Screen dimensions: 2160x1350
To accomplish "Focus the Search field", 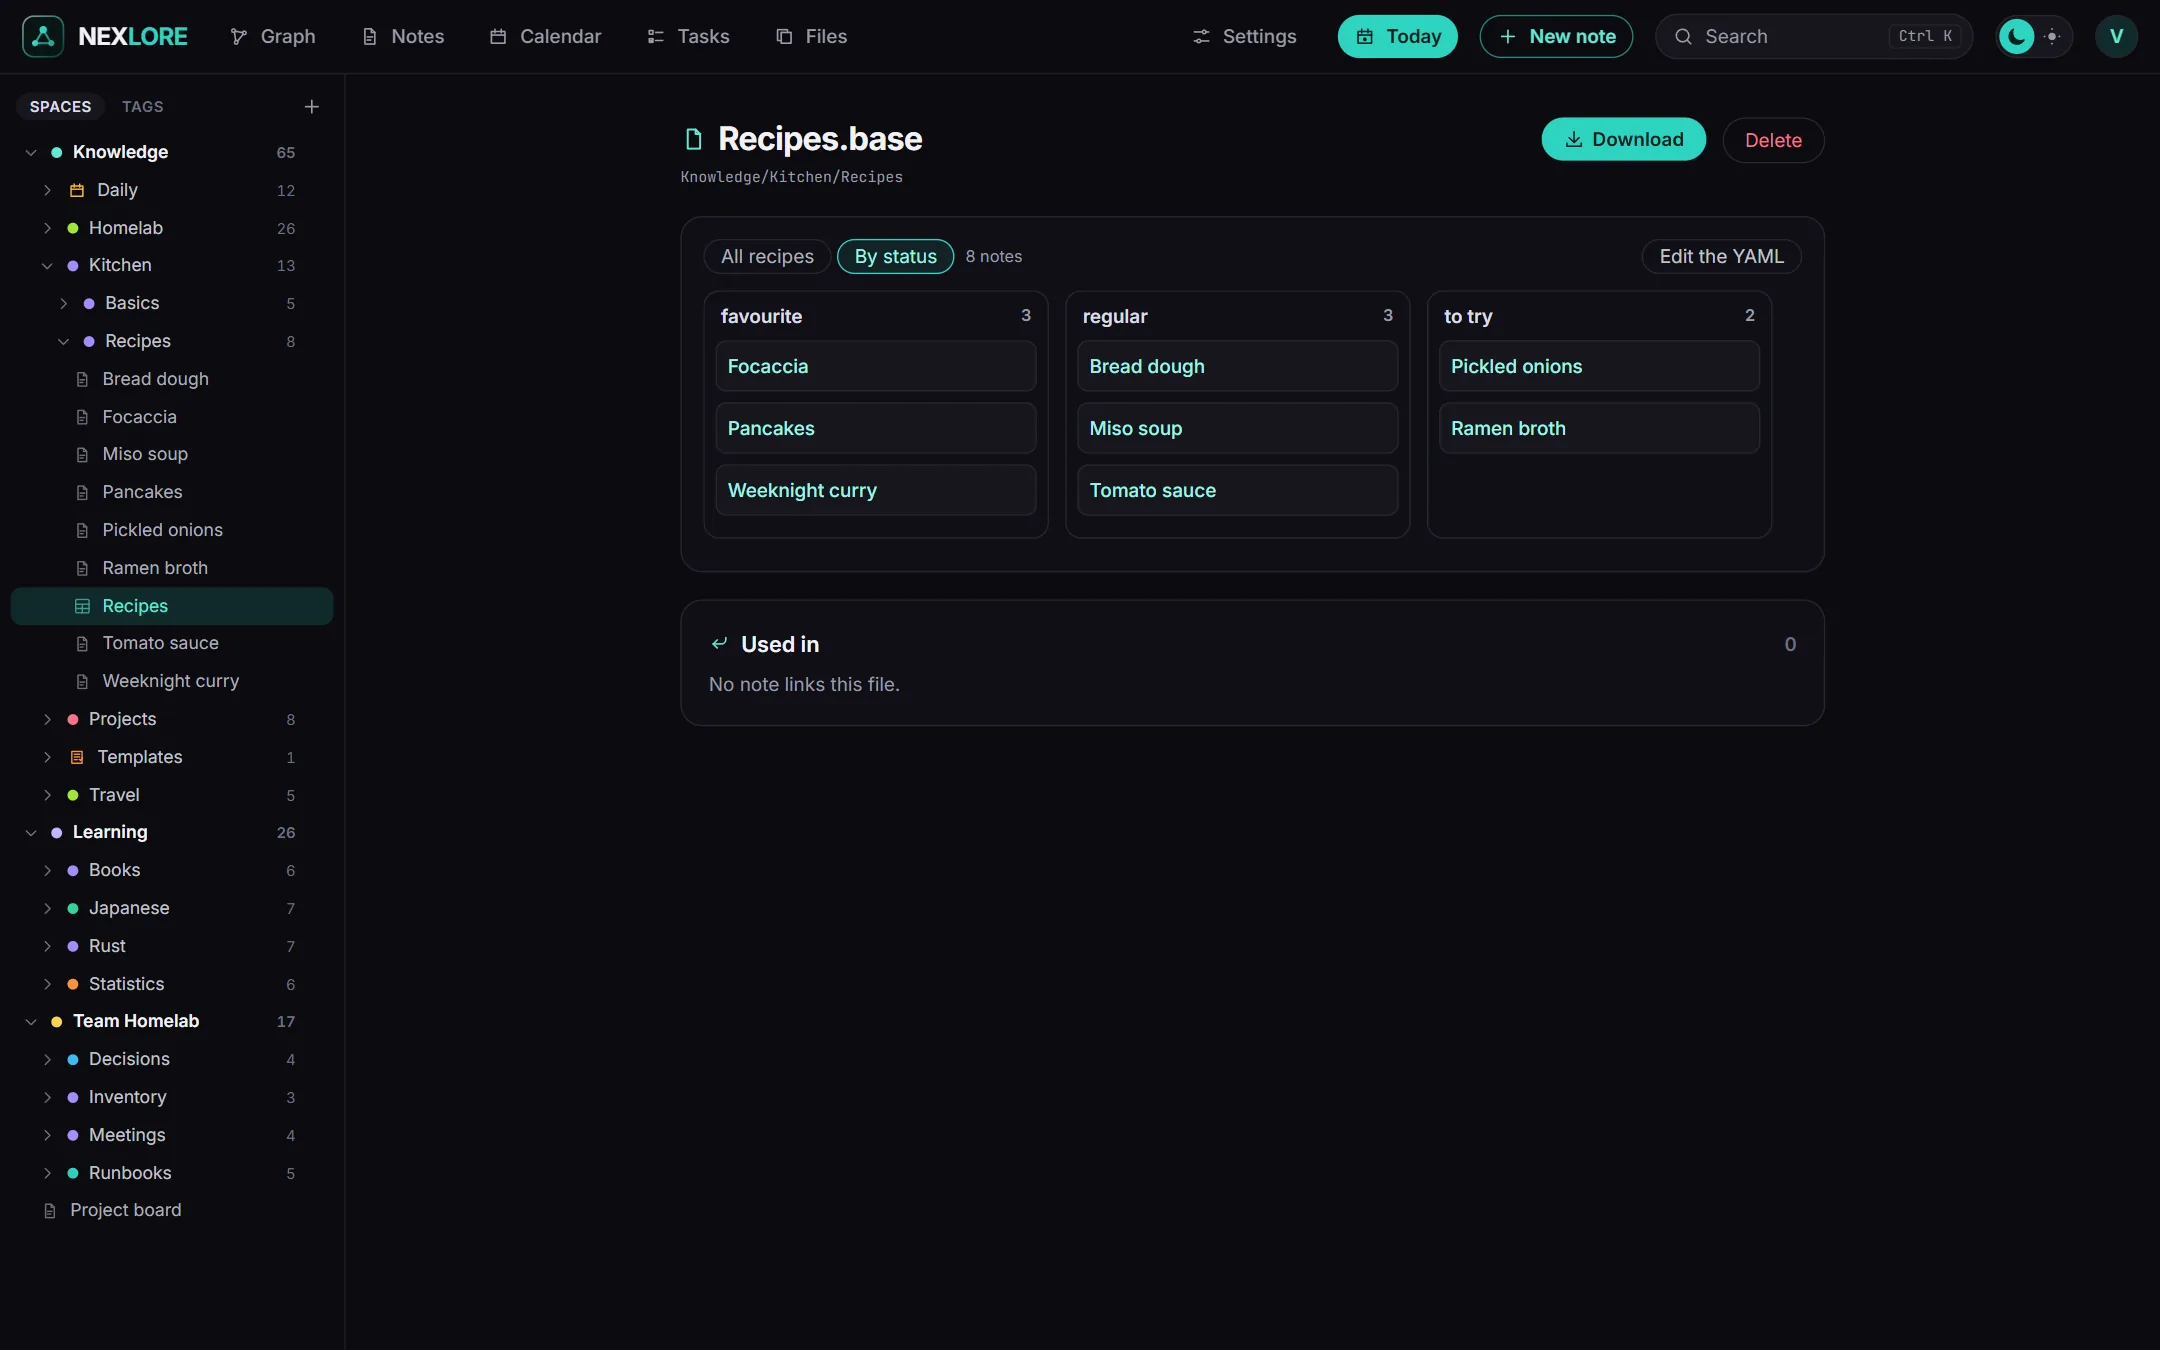I will (x=1813, y=36).
